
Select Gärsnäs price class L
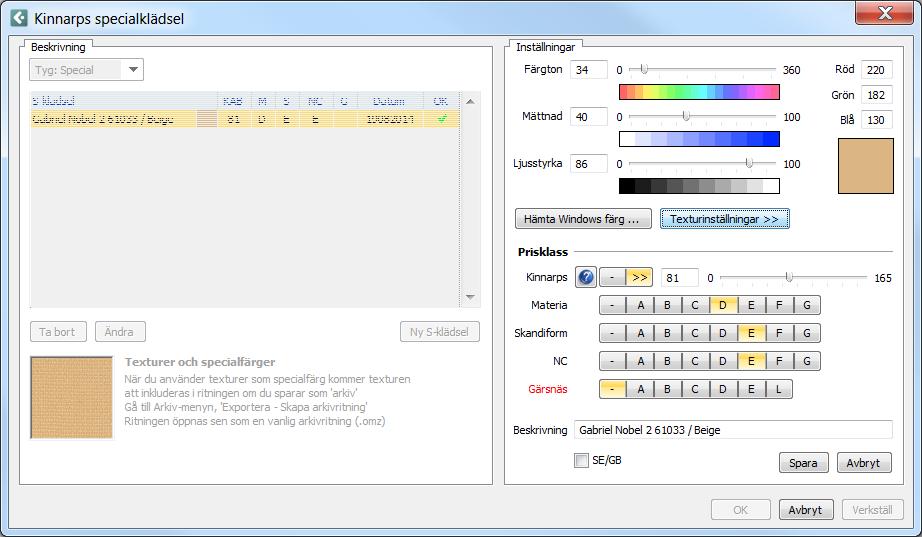[779, 389]
